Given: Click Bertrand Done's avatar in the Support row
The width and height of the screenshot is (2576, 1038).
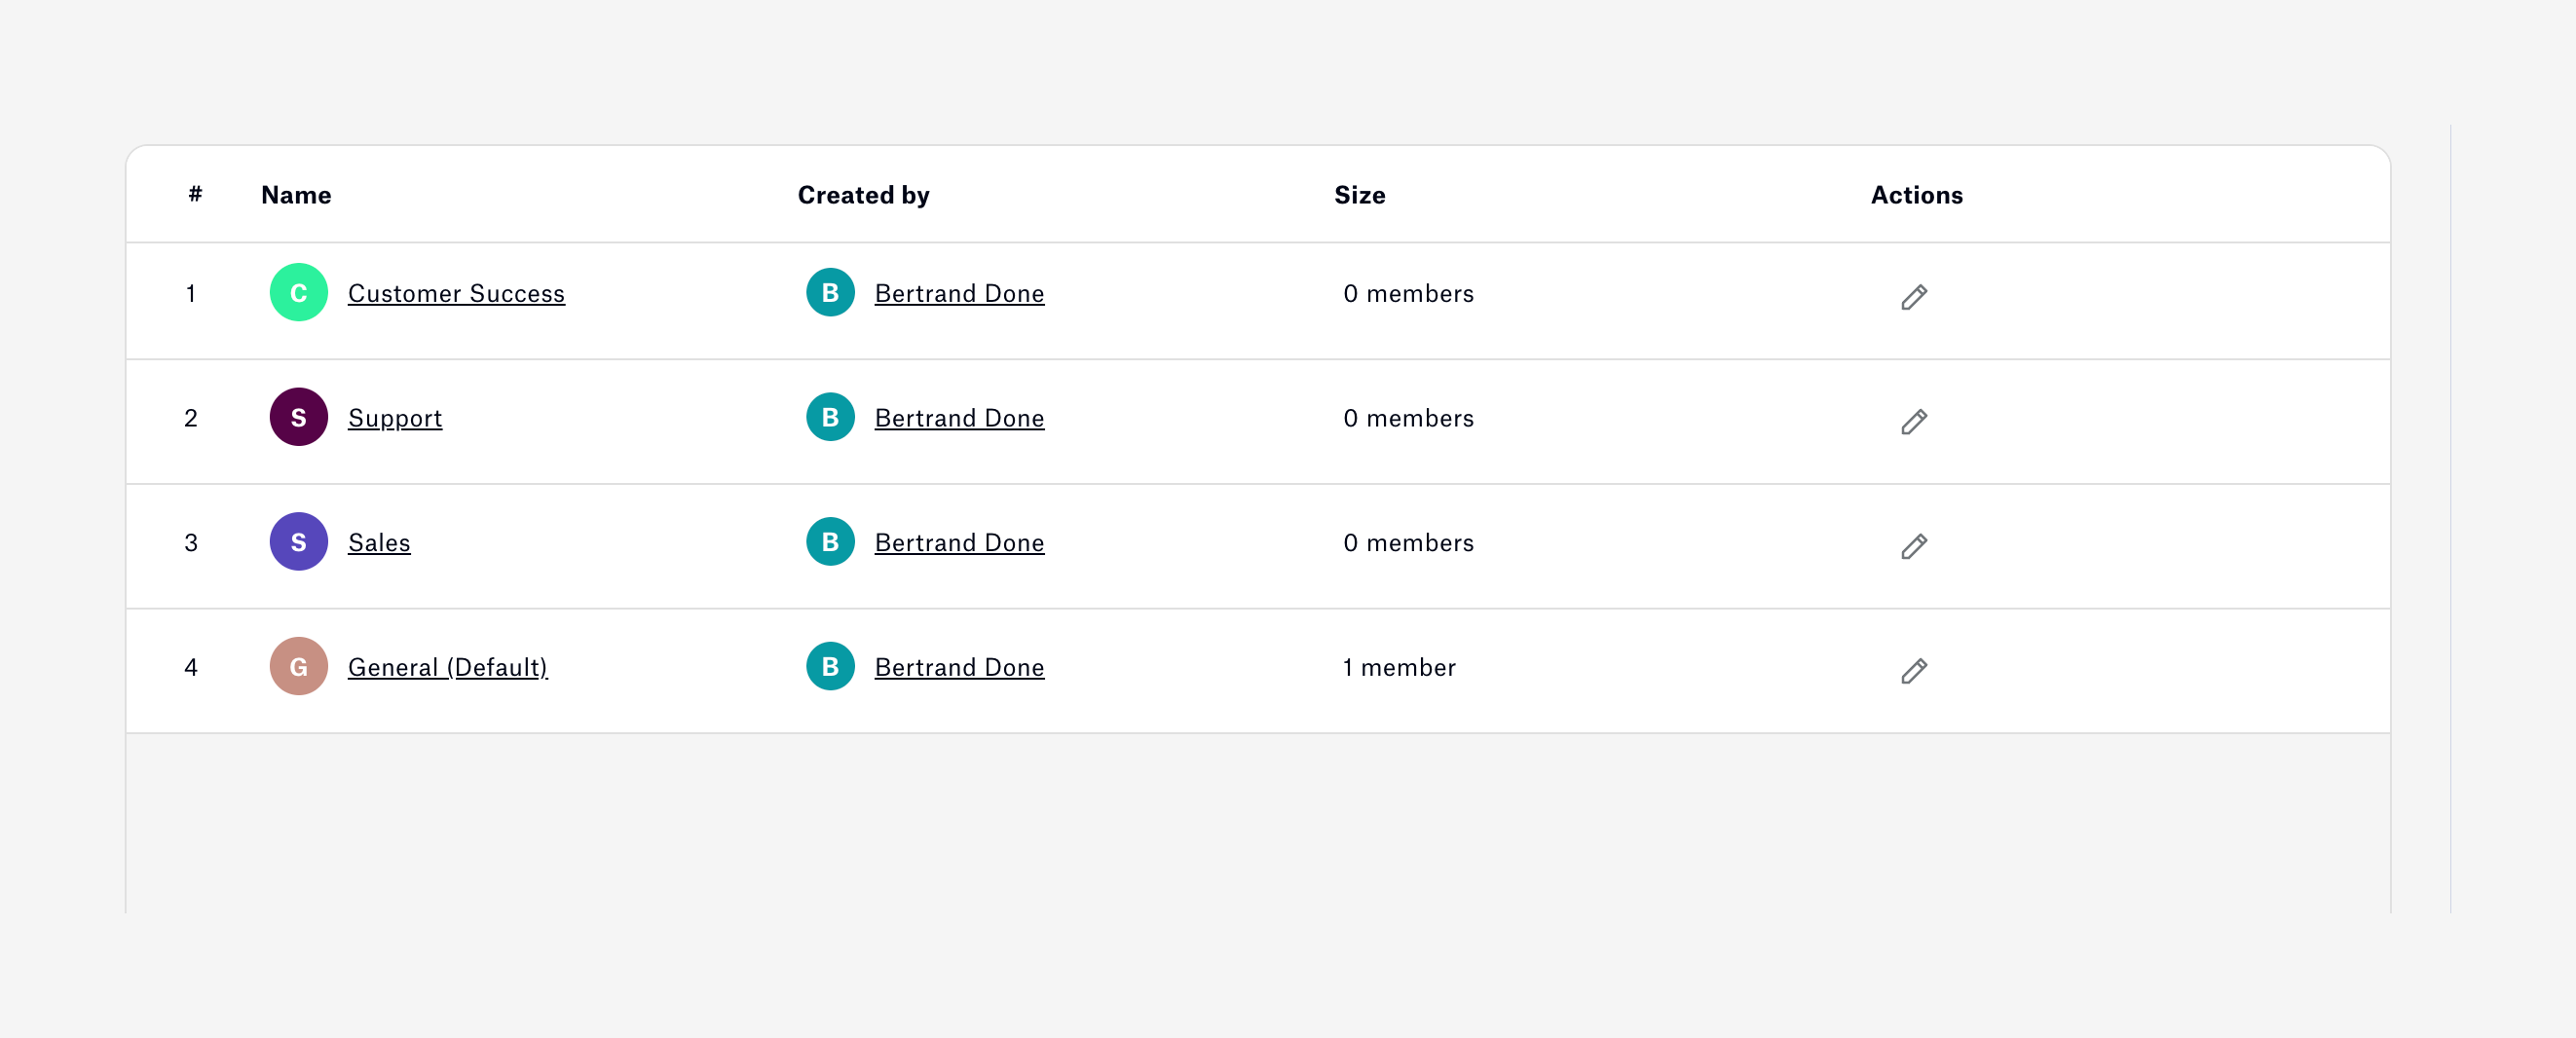Looking at the screenshot, I should [x=829, y=417].
